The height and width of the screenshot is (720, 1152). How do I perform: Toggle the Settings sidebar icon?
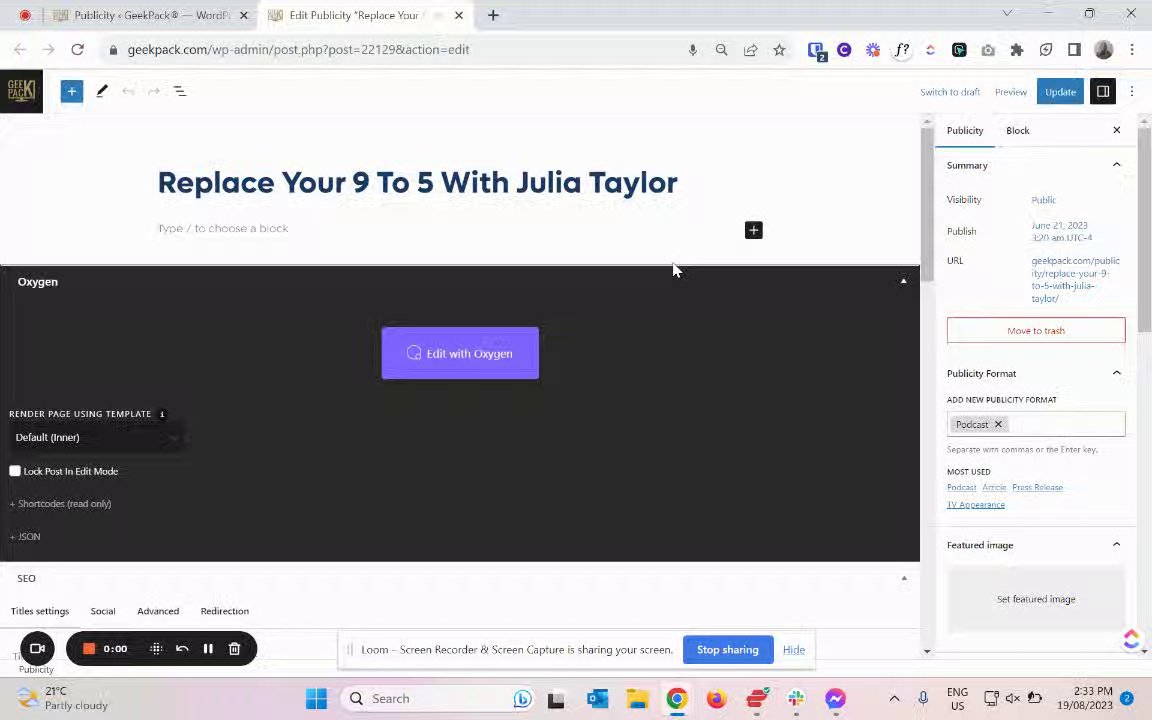[1103, 91]
